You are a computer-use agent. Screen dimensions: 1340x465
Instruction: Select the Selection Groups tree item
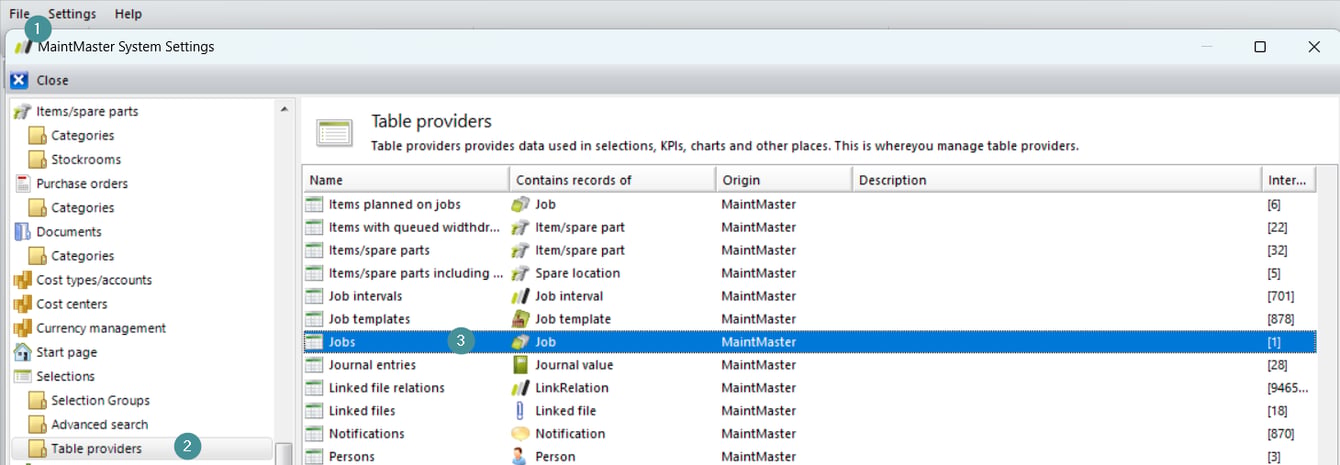(100, 400)
